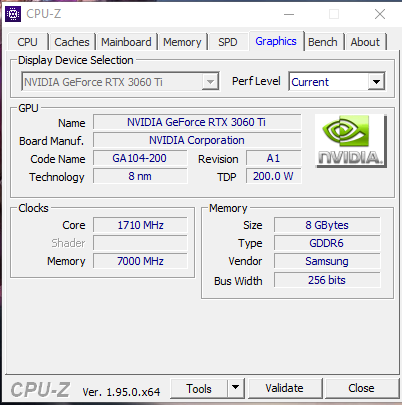Click the 200.0 W TDP value
The height and width of the screenshot is (405, 402).
tap(273, 176)
